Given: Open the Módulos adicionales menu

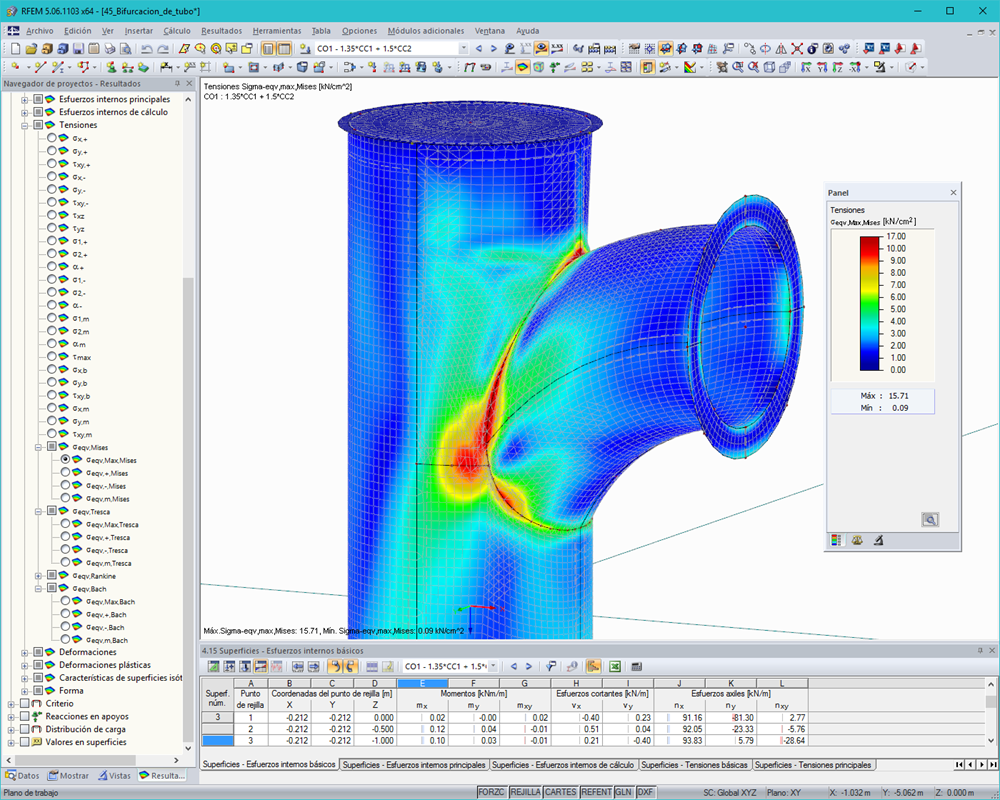Looking at the screenshot, I should click(x=425, y=31).
